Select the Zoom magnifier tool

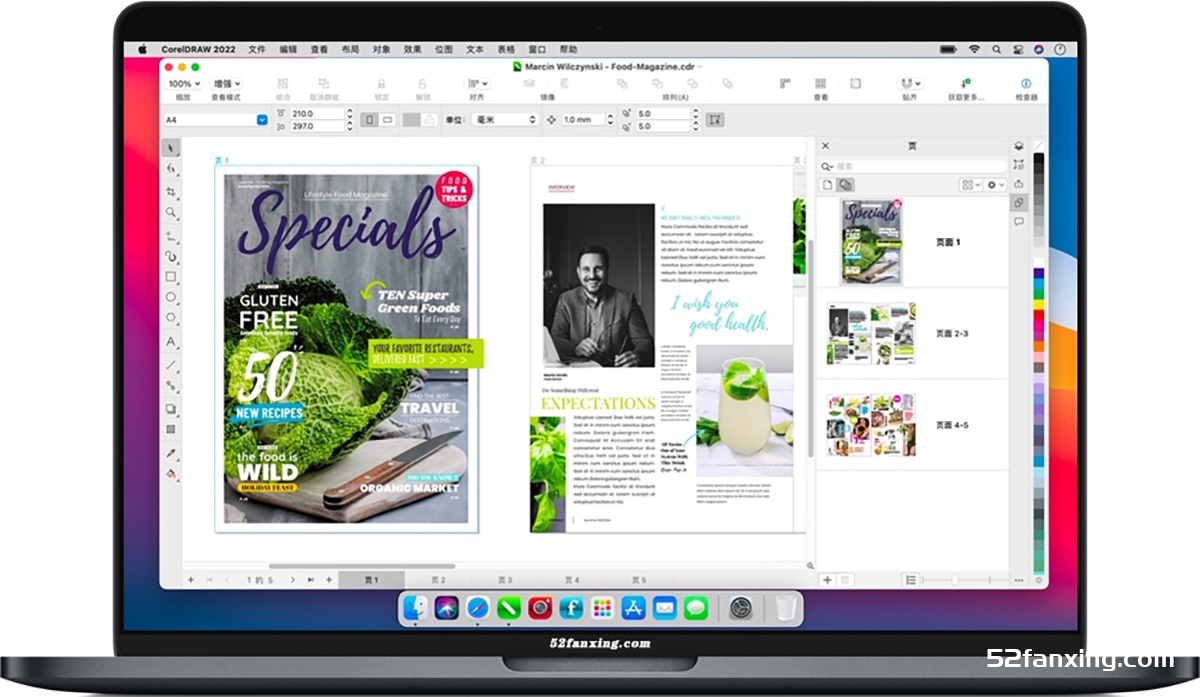click(171, 213)
